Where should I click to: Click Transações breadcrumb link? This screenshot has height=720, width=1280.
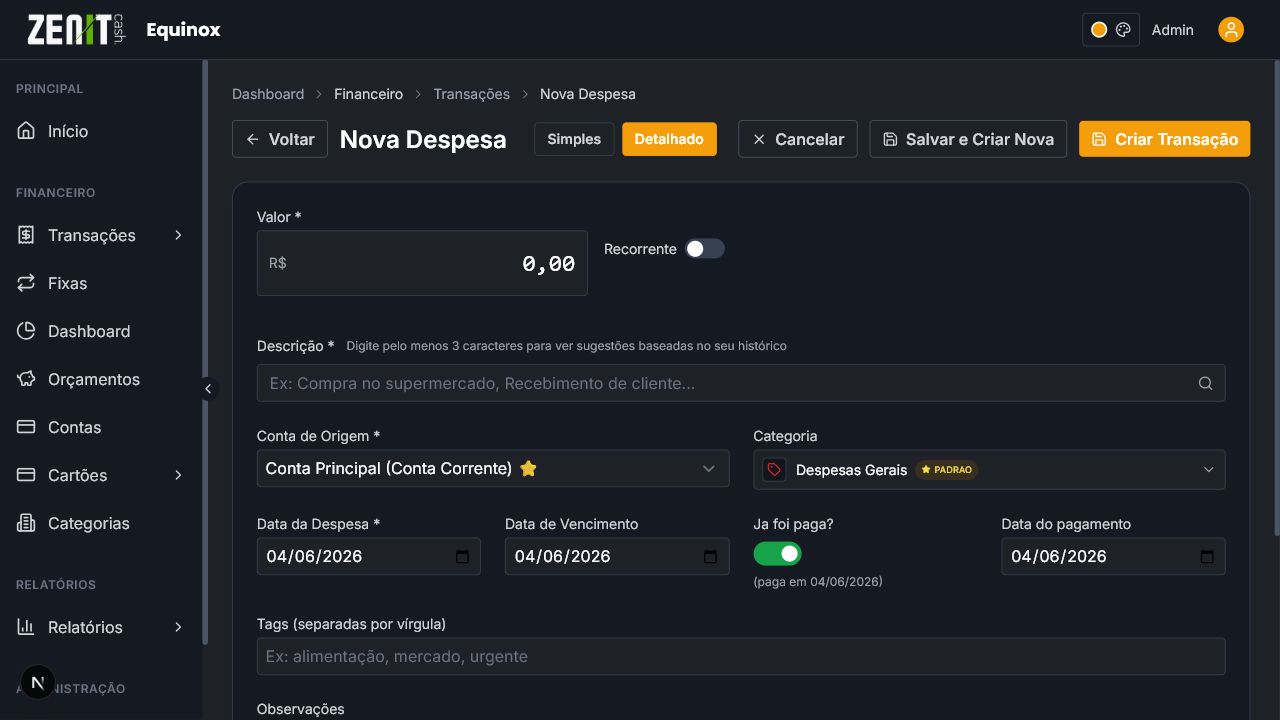[471, 94]
